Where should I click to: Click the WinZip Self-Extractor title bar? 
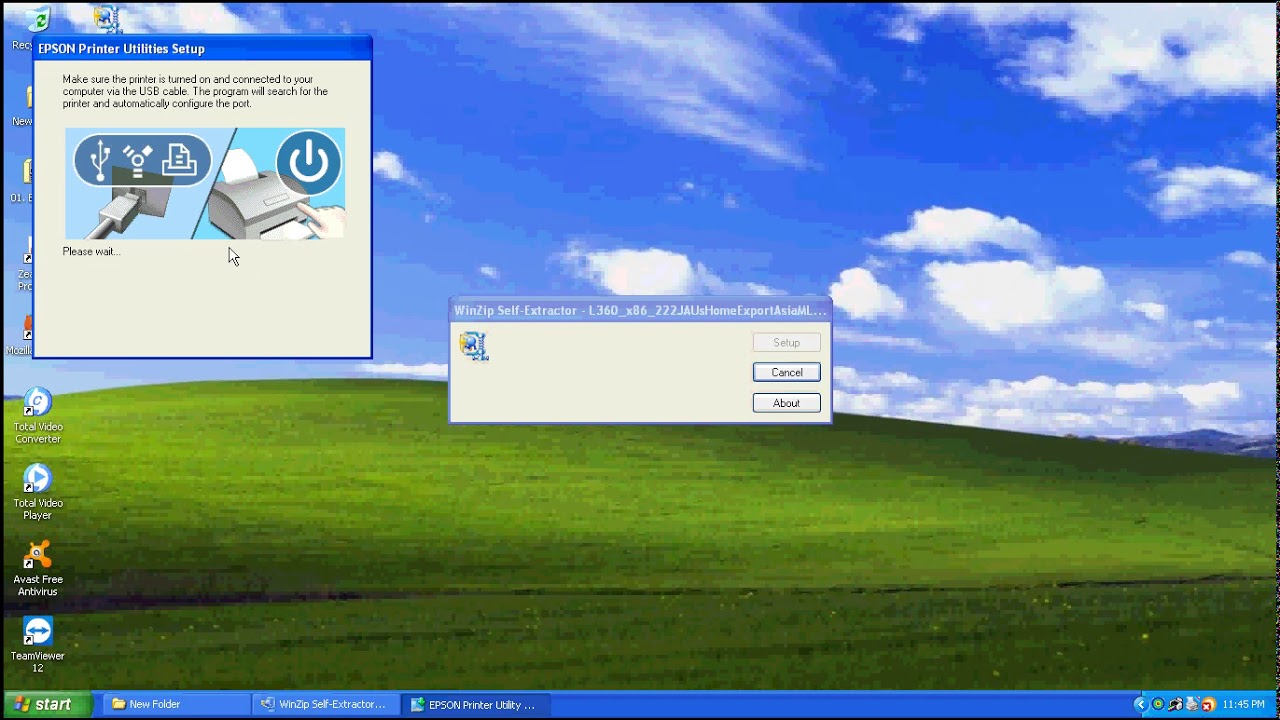[640, 310]
